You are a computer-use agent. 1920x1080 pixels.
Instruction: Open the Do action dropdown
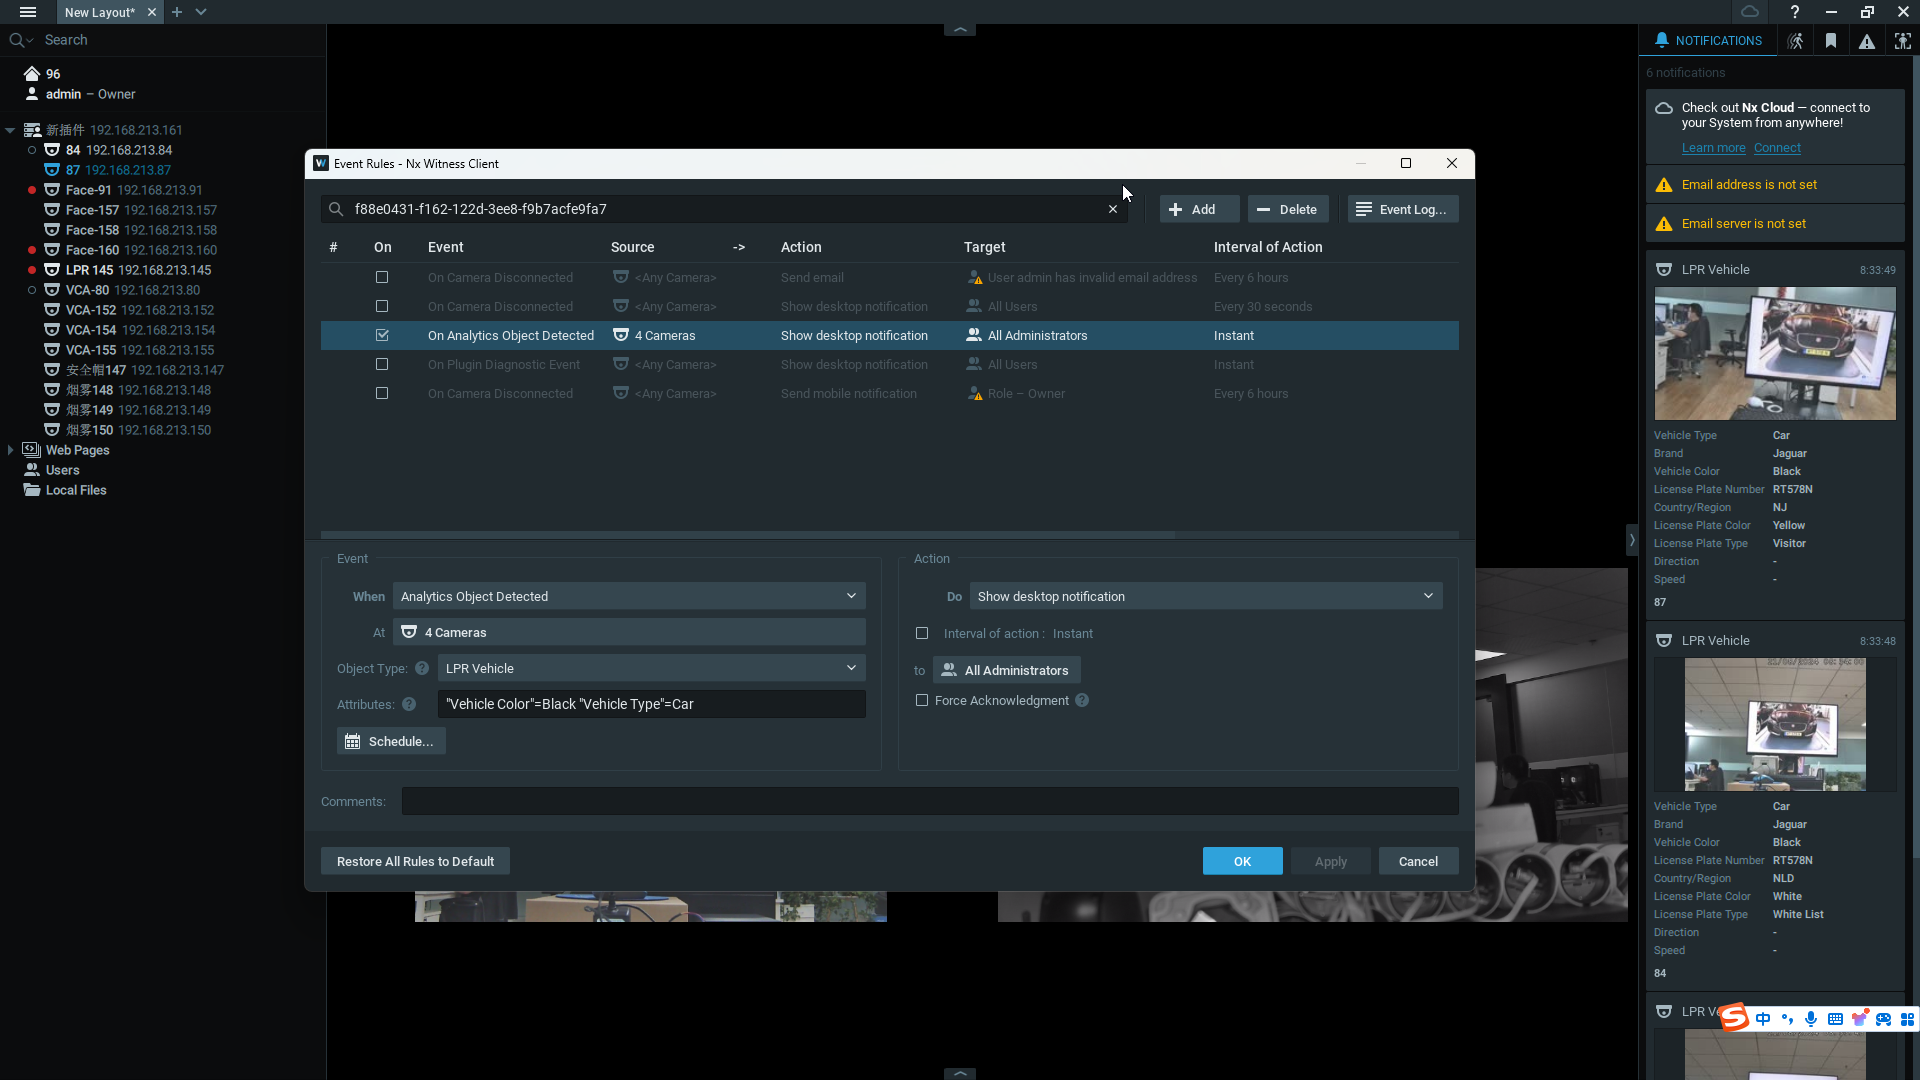[1205, 596]
